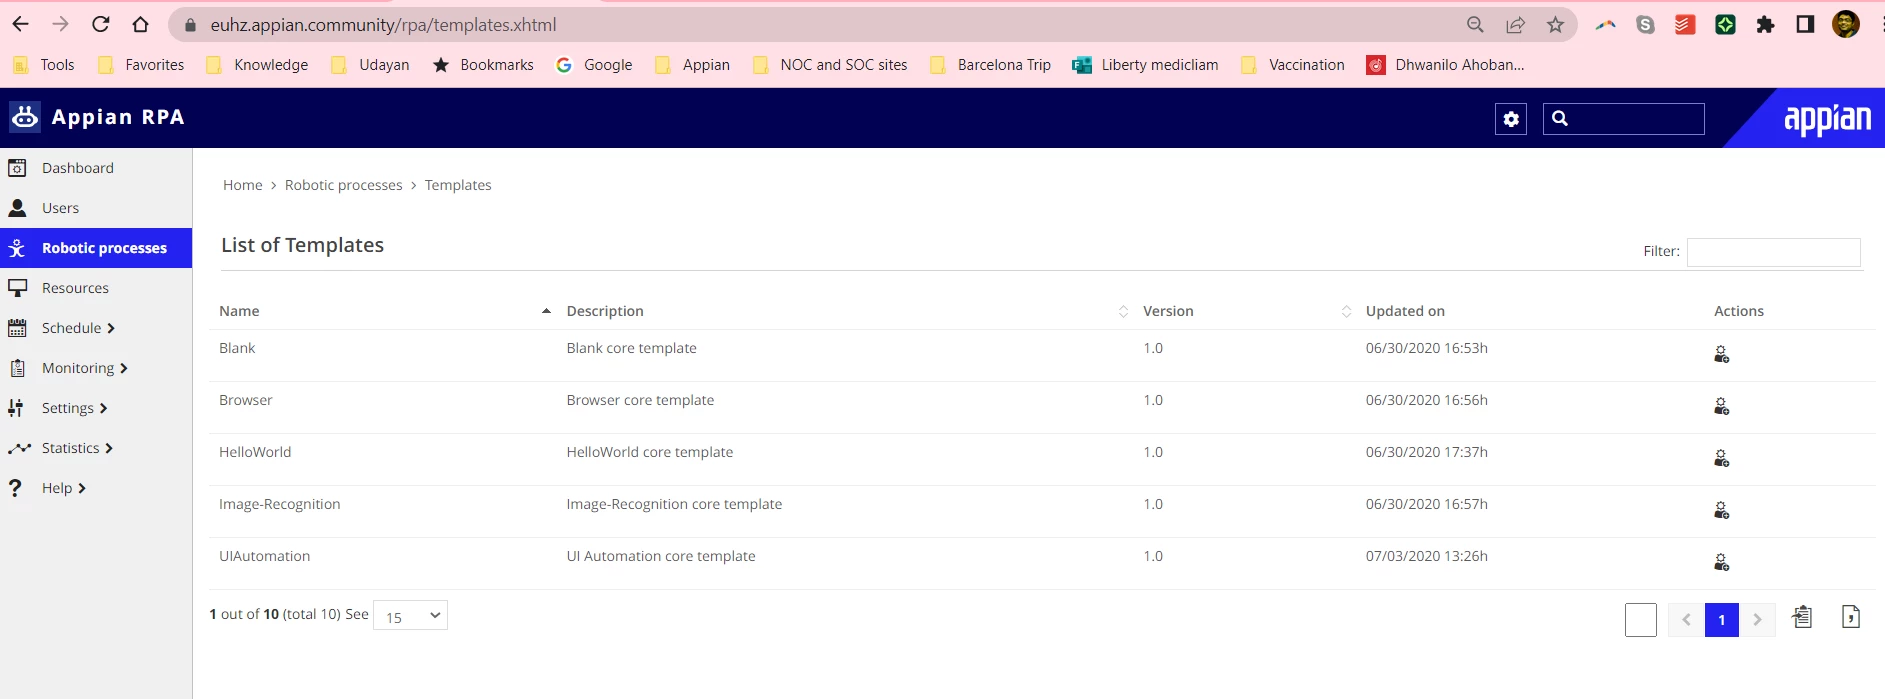Click the Resources monitor icon in sidebar

point(17,288)
